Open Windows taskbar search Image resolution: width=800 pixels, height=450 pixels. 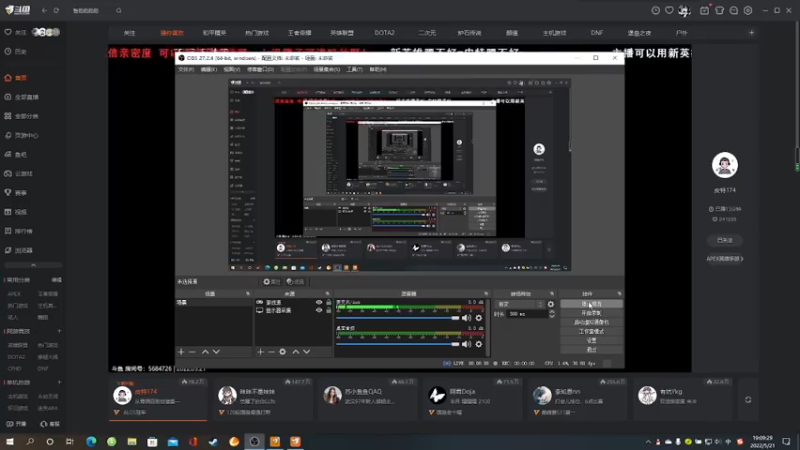(x=30, y=441)
